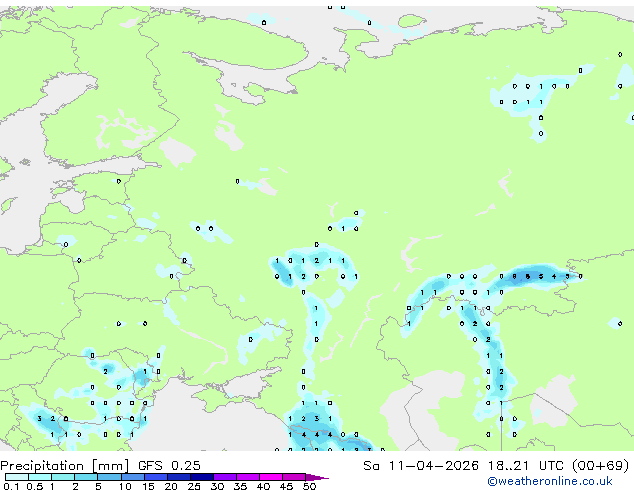Select the 2–5 mm legend color swatch
The height and width of the screenshot is (490, 634).
pos(86,477)
